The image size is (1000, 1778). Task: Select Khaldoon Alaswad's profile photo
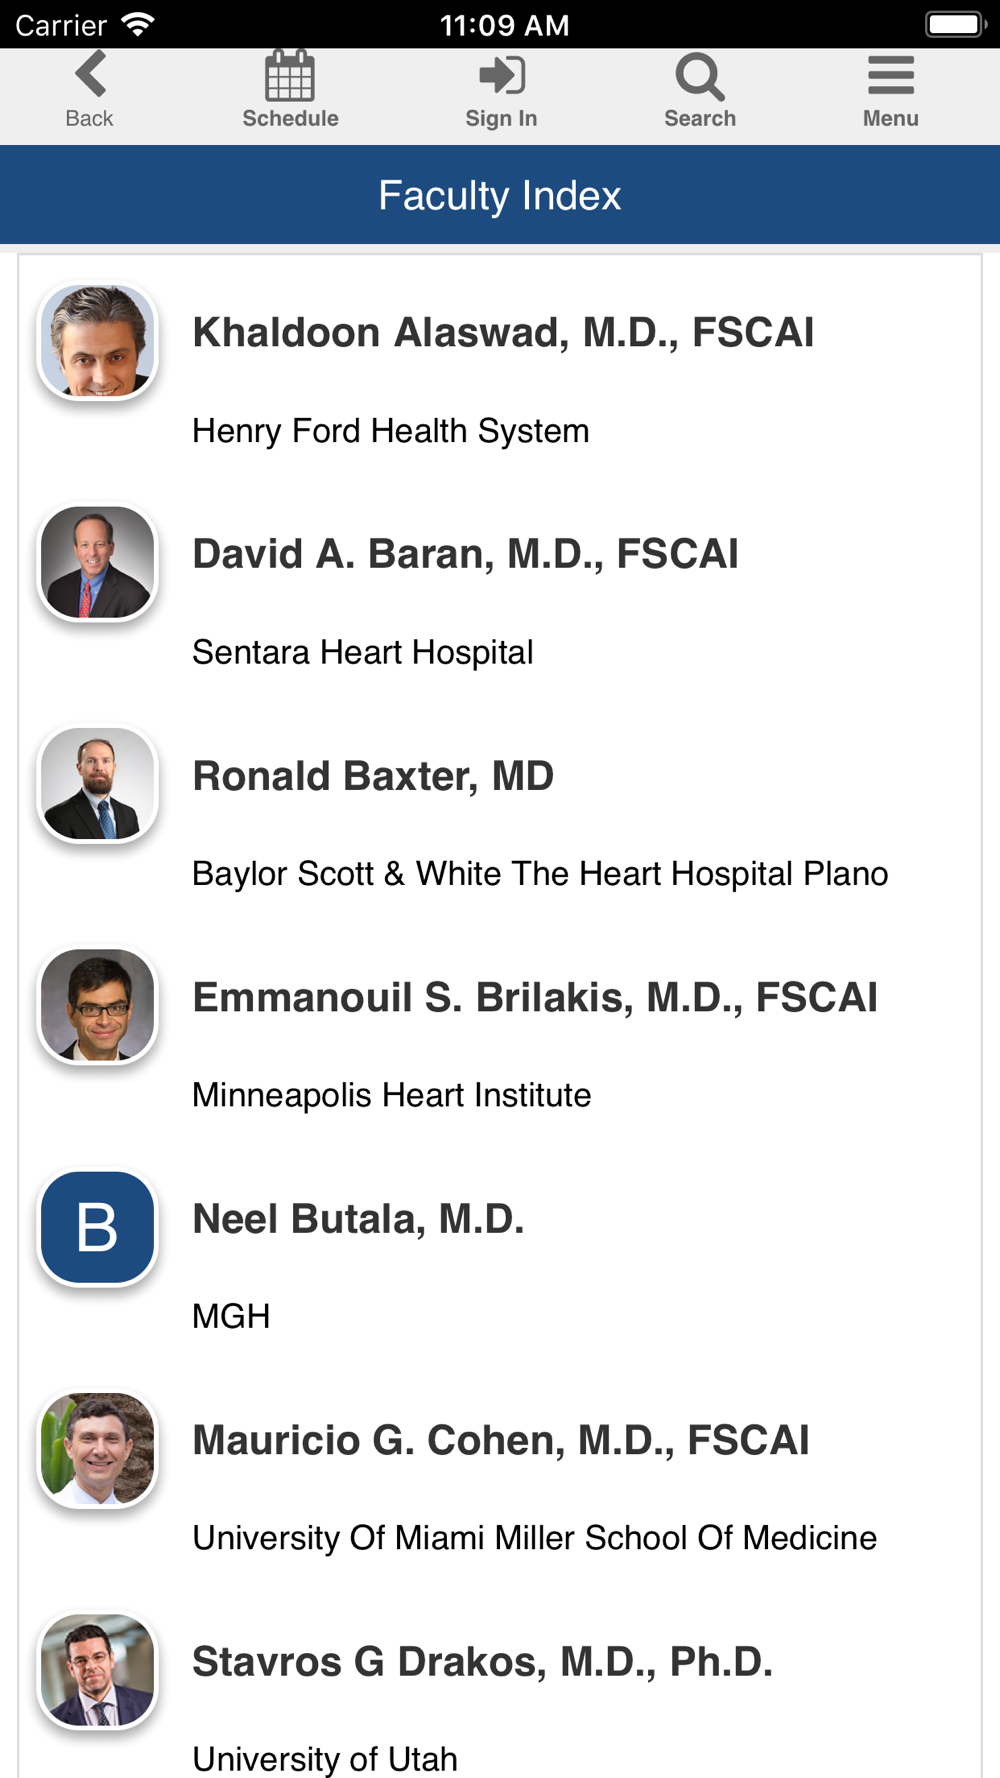[x=98, y=341]
